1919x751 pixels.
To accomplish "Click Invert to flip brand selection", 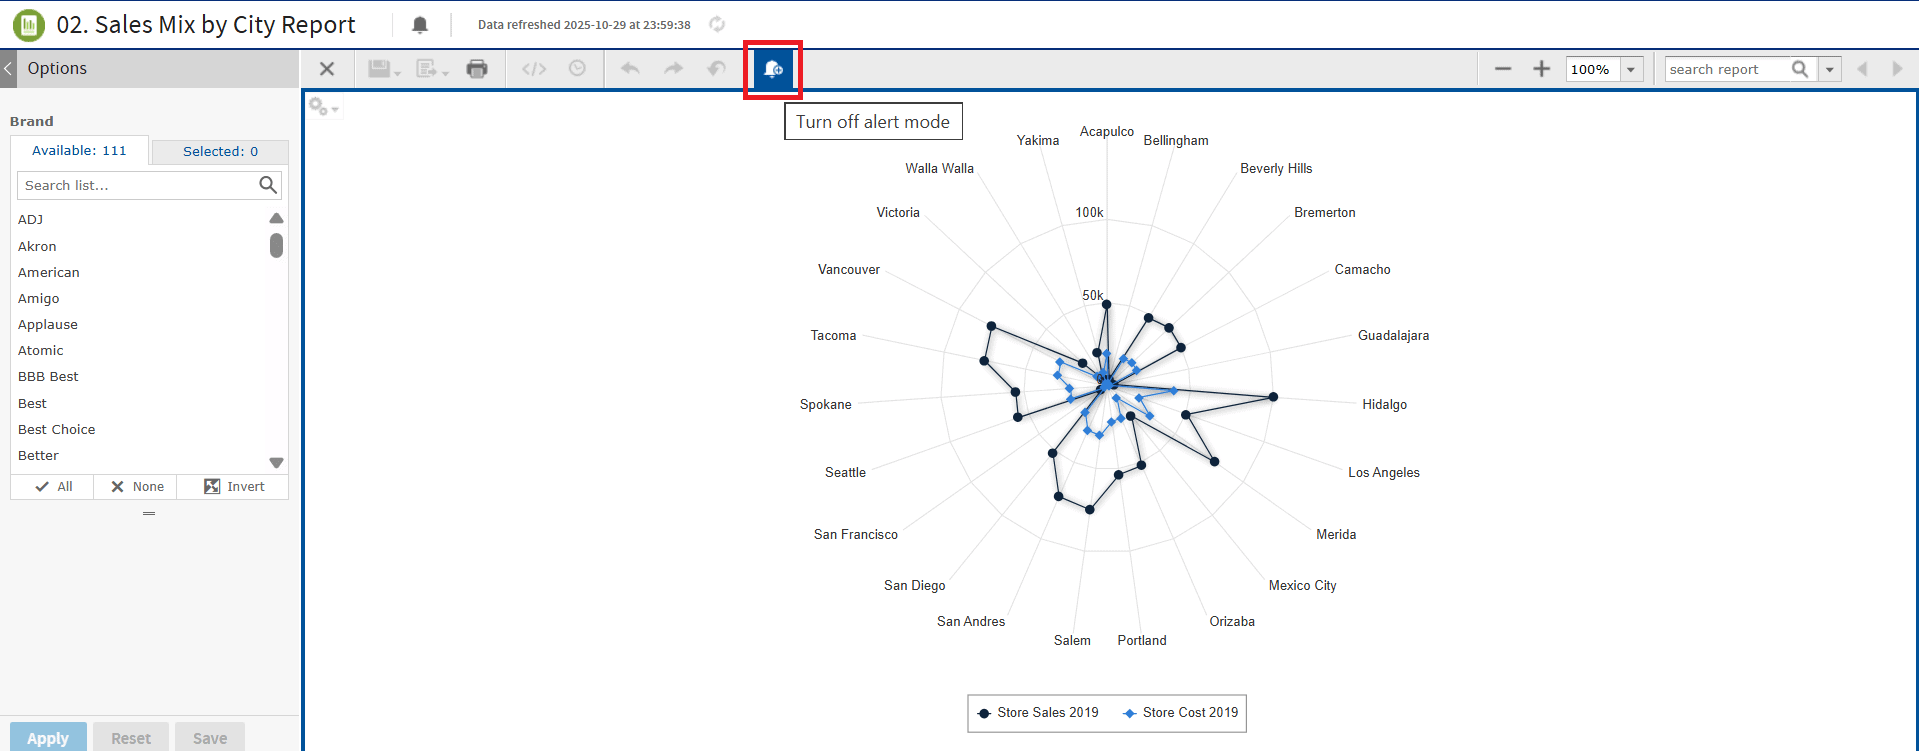I will pos(234,487).
